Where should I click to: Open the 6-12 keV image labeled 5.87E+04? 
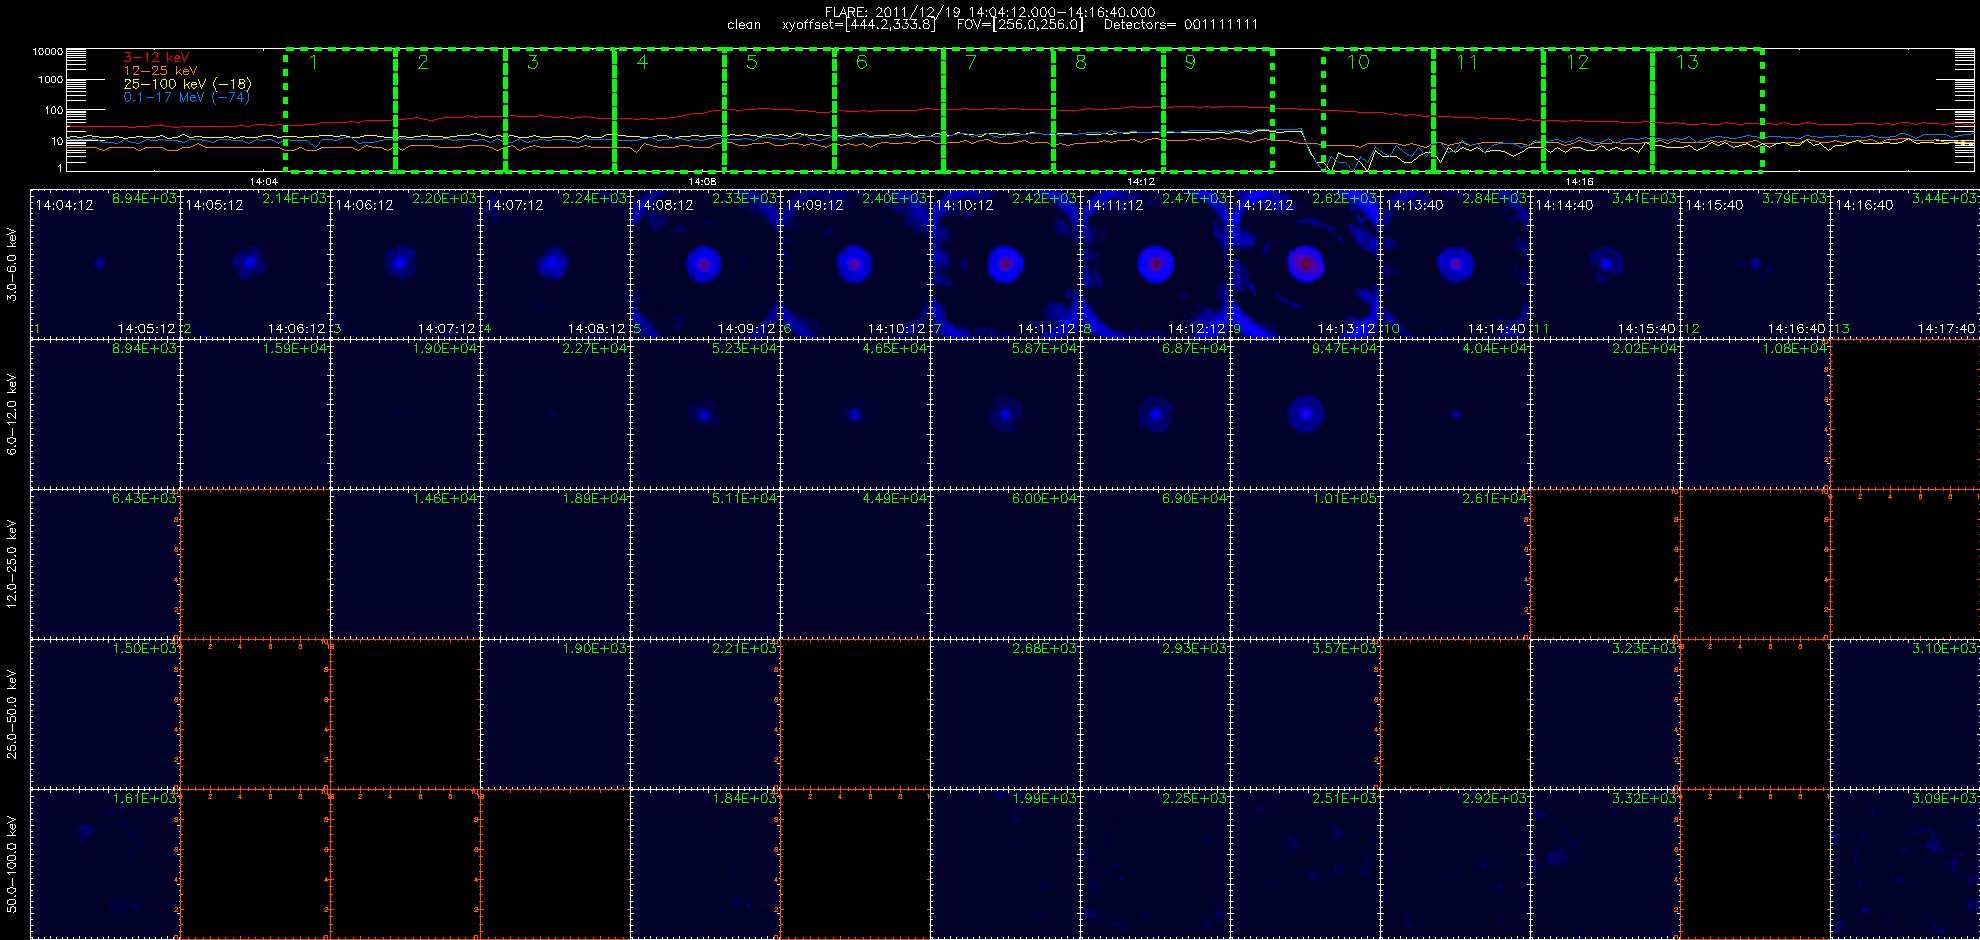pyautogui.click(x=1005, y=414)
